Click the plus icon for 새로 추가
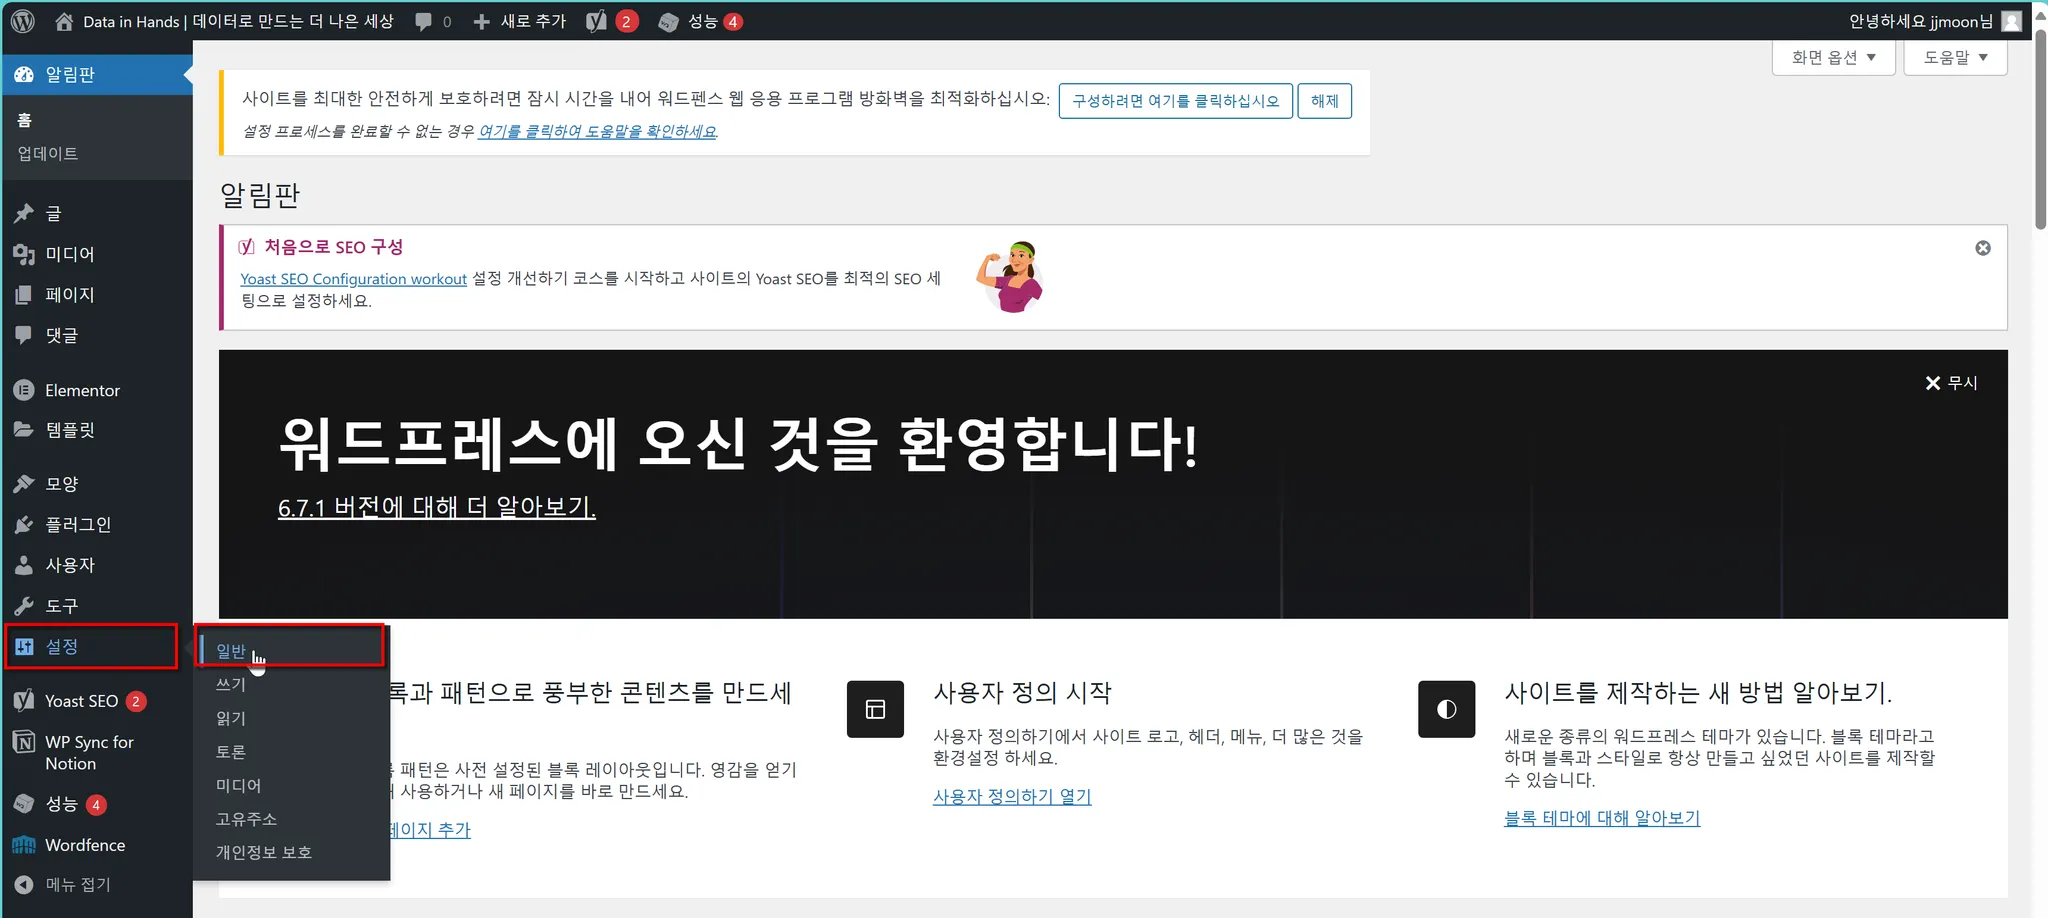 point(481,21)
